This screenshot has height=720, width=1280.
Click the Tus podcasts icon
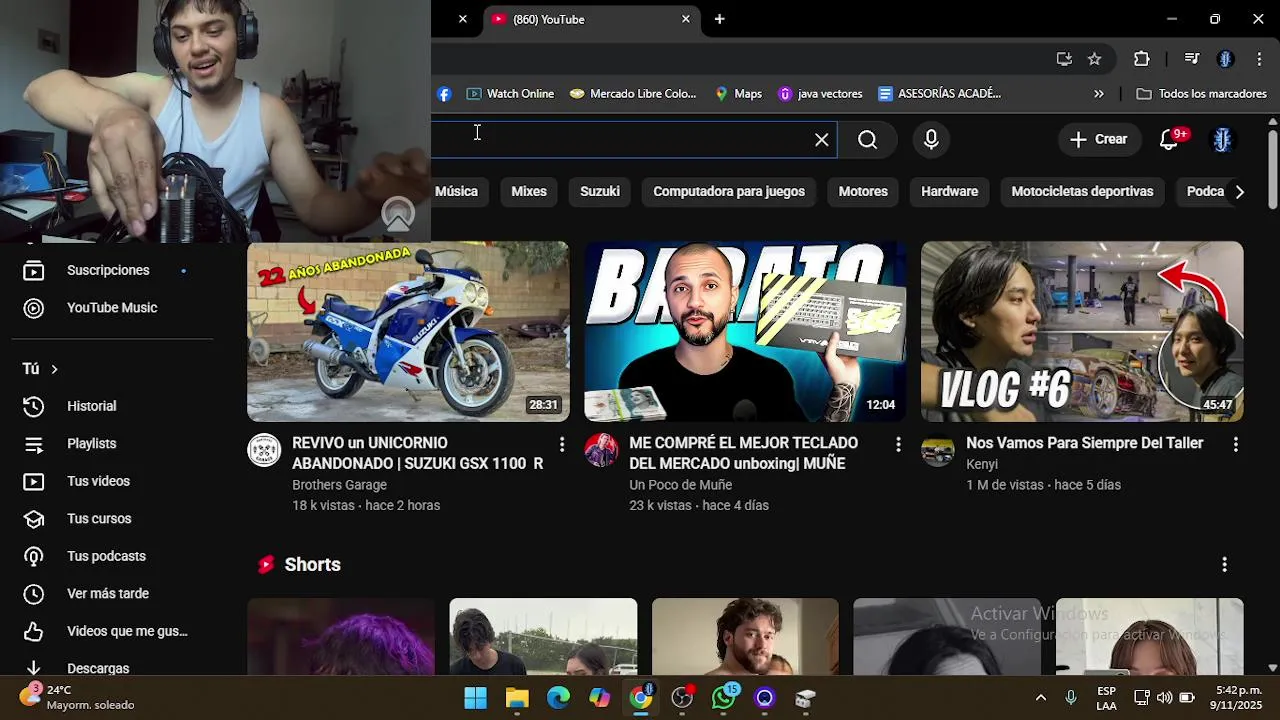click(34, 556)
